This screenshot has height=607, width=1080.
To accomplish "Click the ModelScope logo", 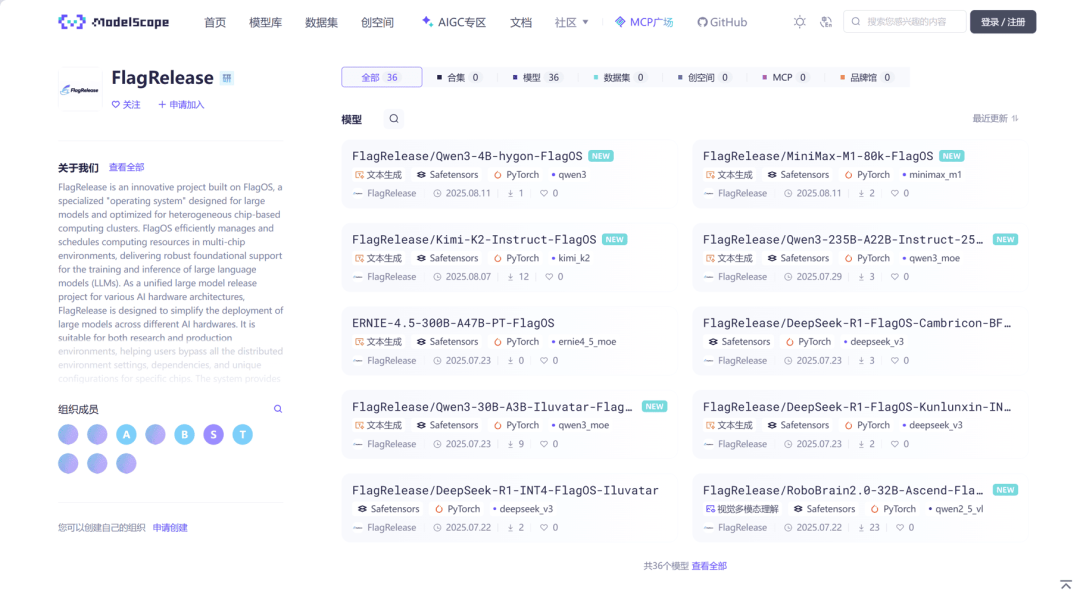I will (114, 22).
